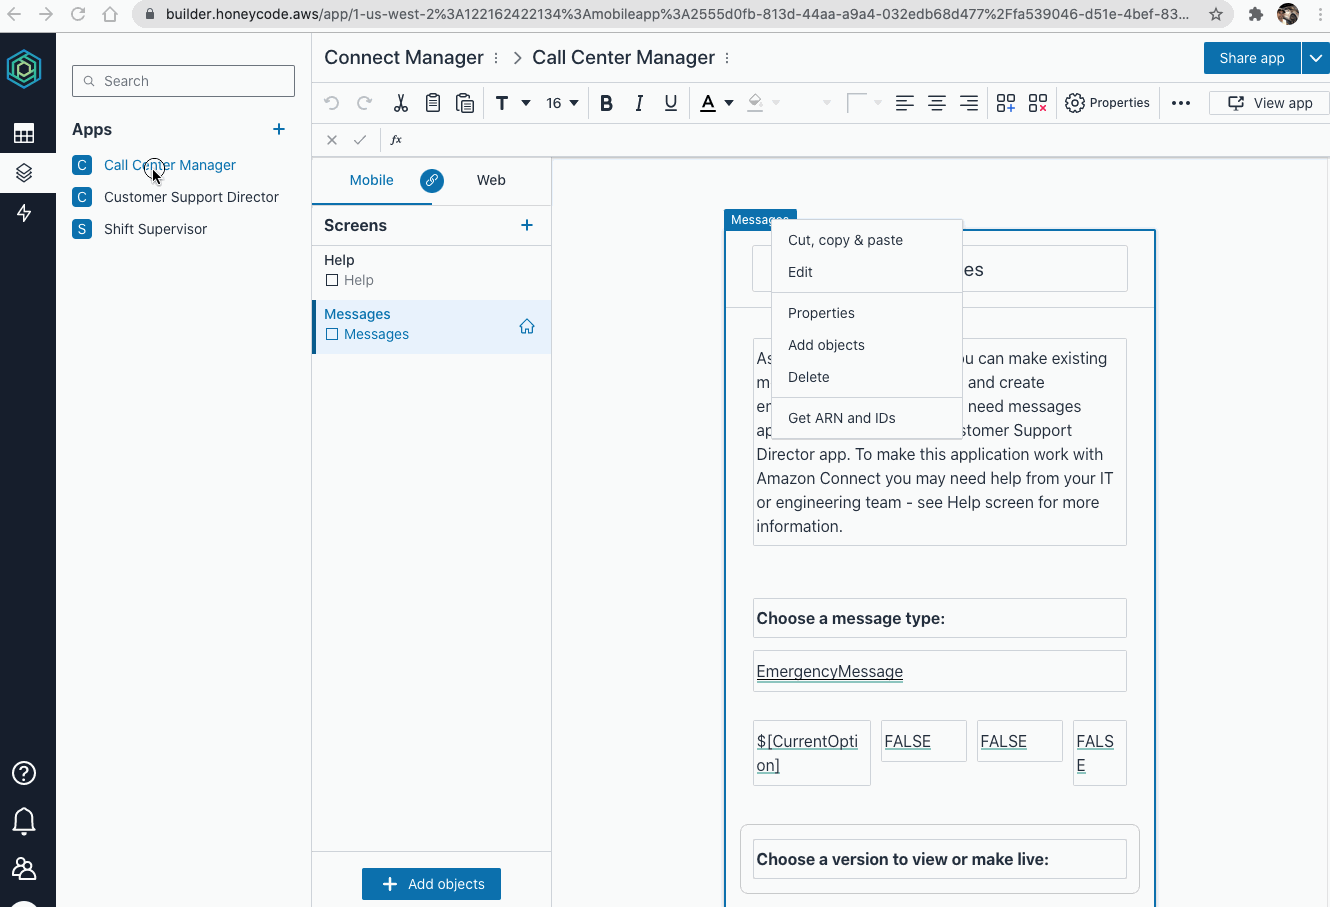Align text right
The width and height of the screenshot is (1330, 907).
(969, 103)
